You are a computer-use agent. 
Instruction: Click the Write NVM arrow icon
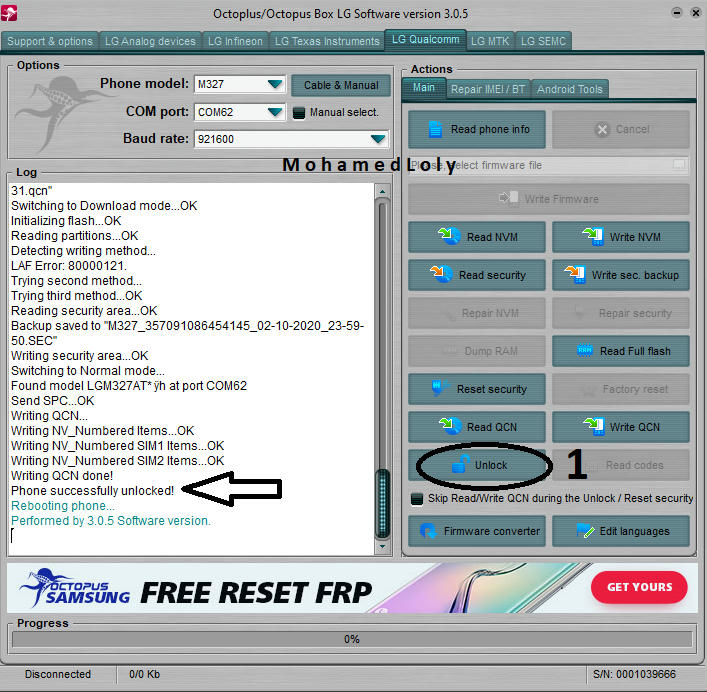(x=593, y=236)
